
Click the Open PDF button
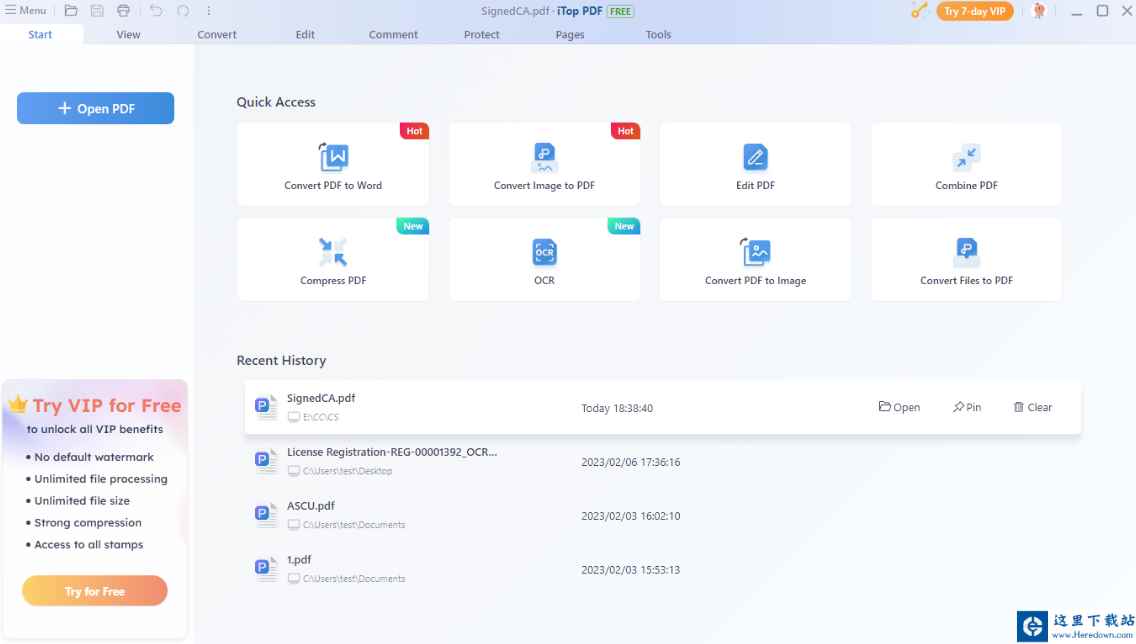96,108
